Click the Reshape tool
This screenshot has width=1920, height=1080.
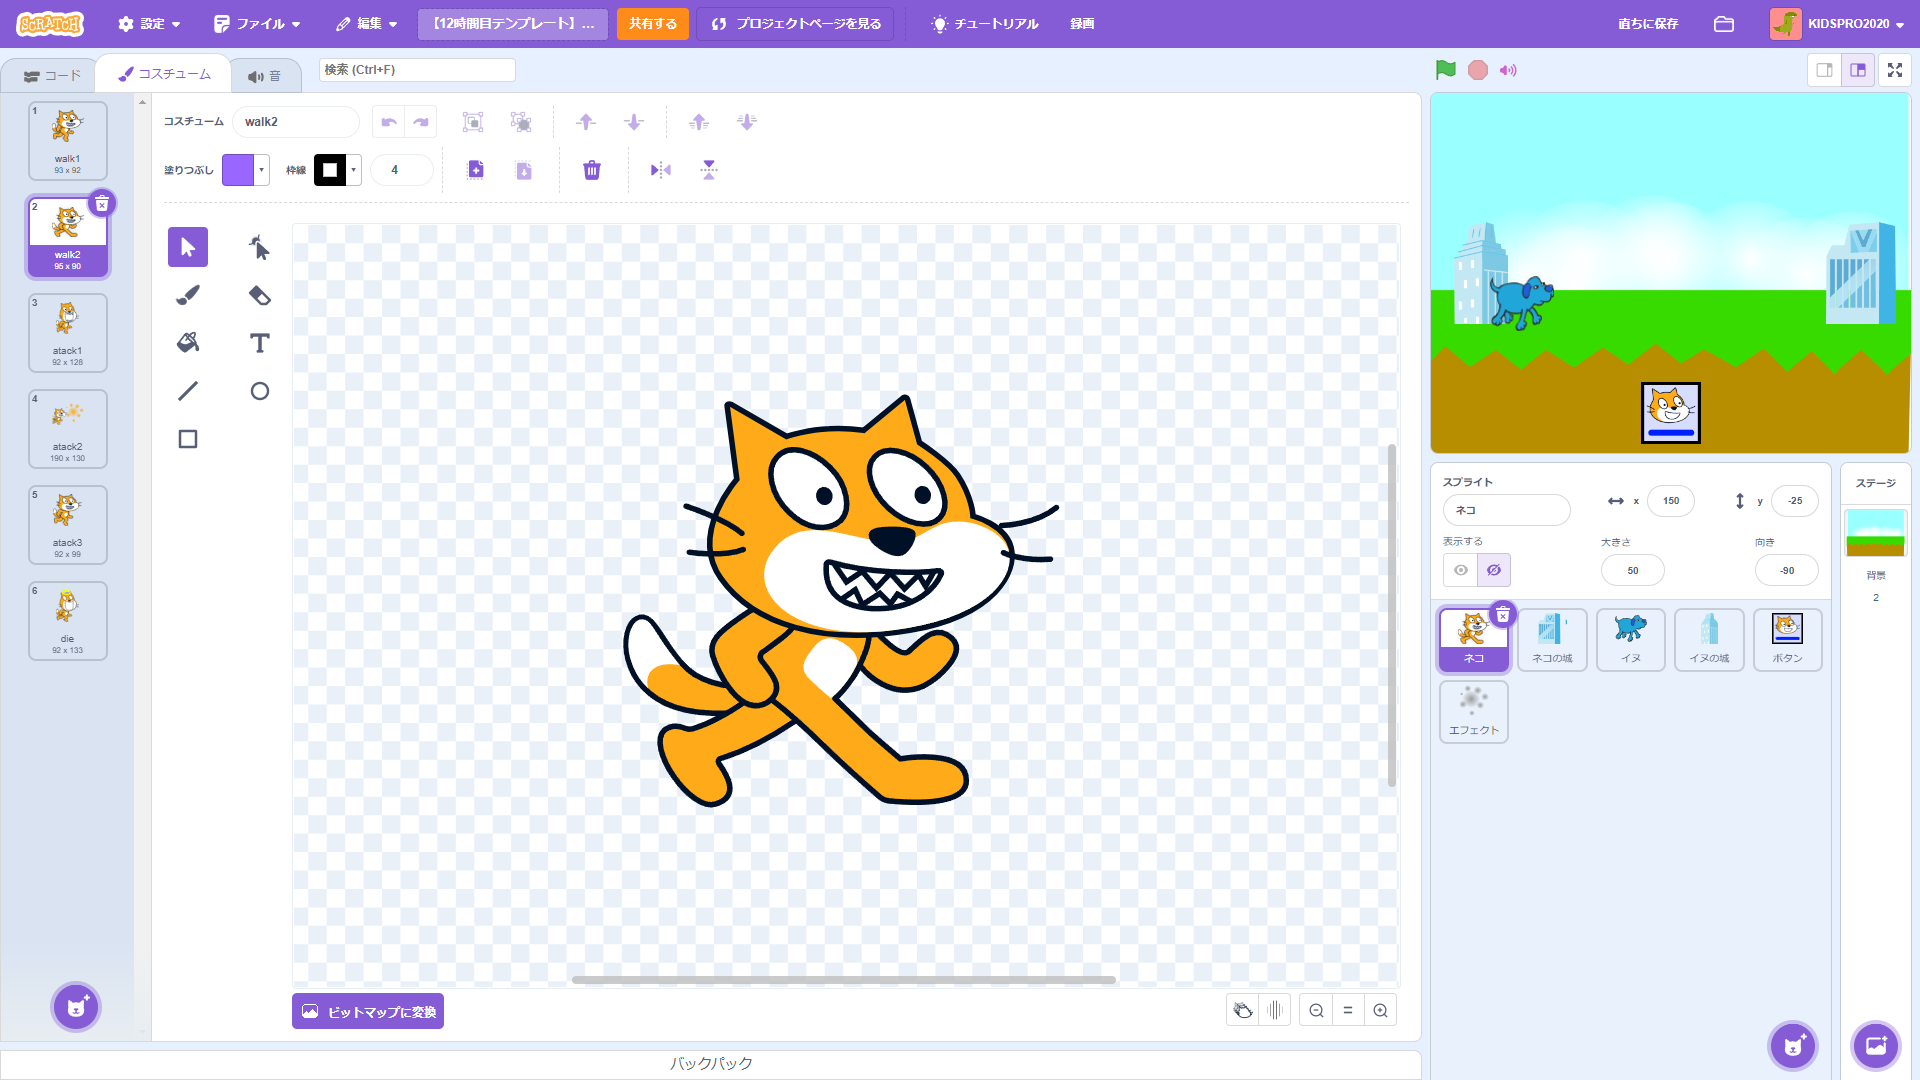tap(259, 247)
